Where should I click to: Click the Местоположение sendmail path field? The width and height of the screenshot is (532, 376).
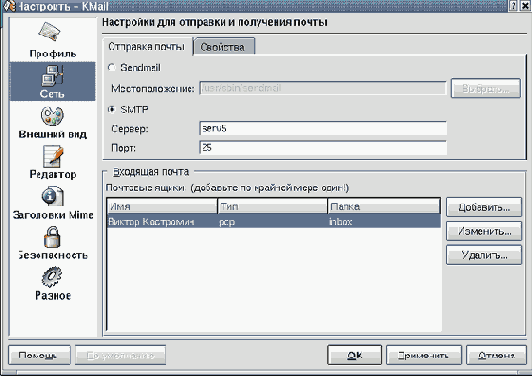coord(323,88)
